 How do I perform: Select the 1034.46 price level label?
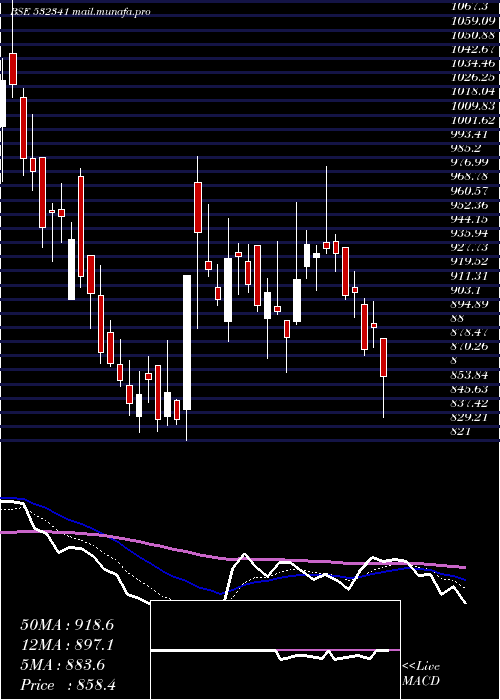475,63
